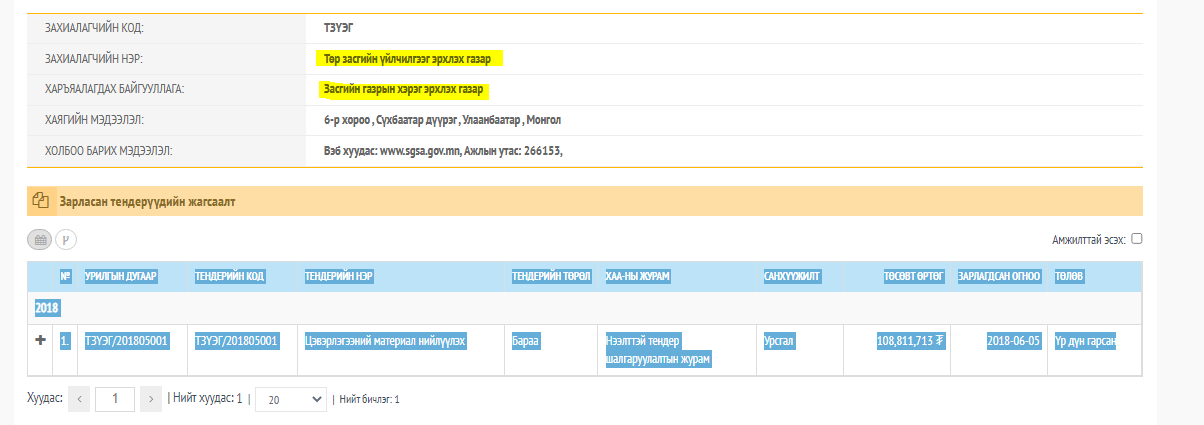Click the calendar grouping icon button
Viewport: 1204px width, 425px height.
40,240
